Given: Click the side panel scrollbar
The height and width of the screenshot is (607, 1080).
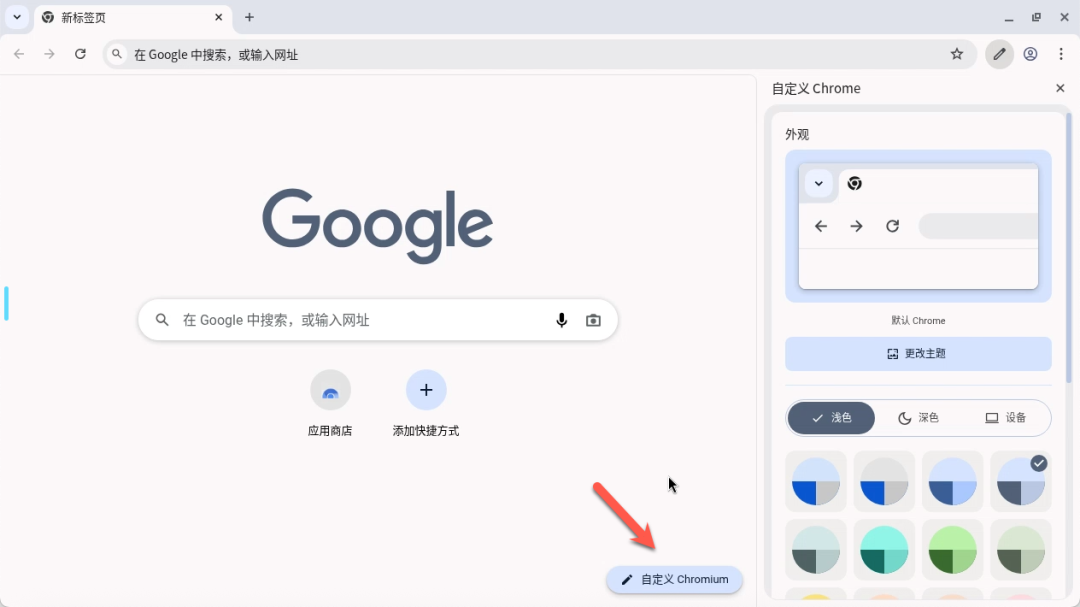Looking at the screenshot, I should pyautogui.click(x=1068, y=248).
